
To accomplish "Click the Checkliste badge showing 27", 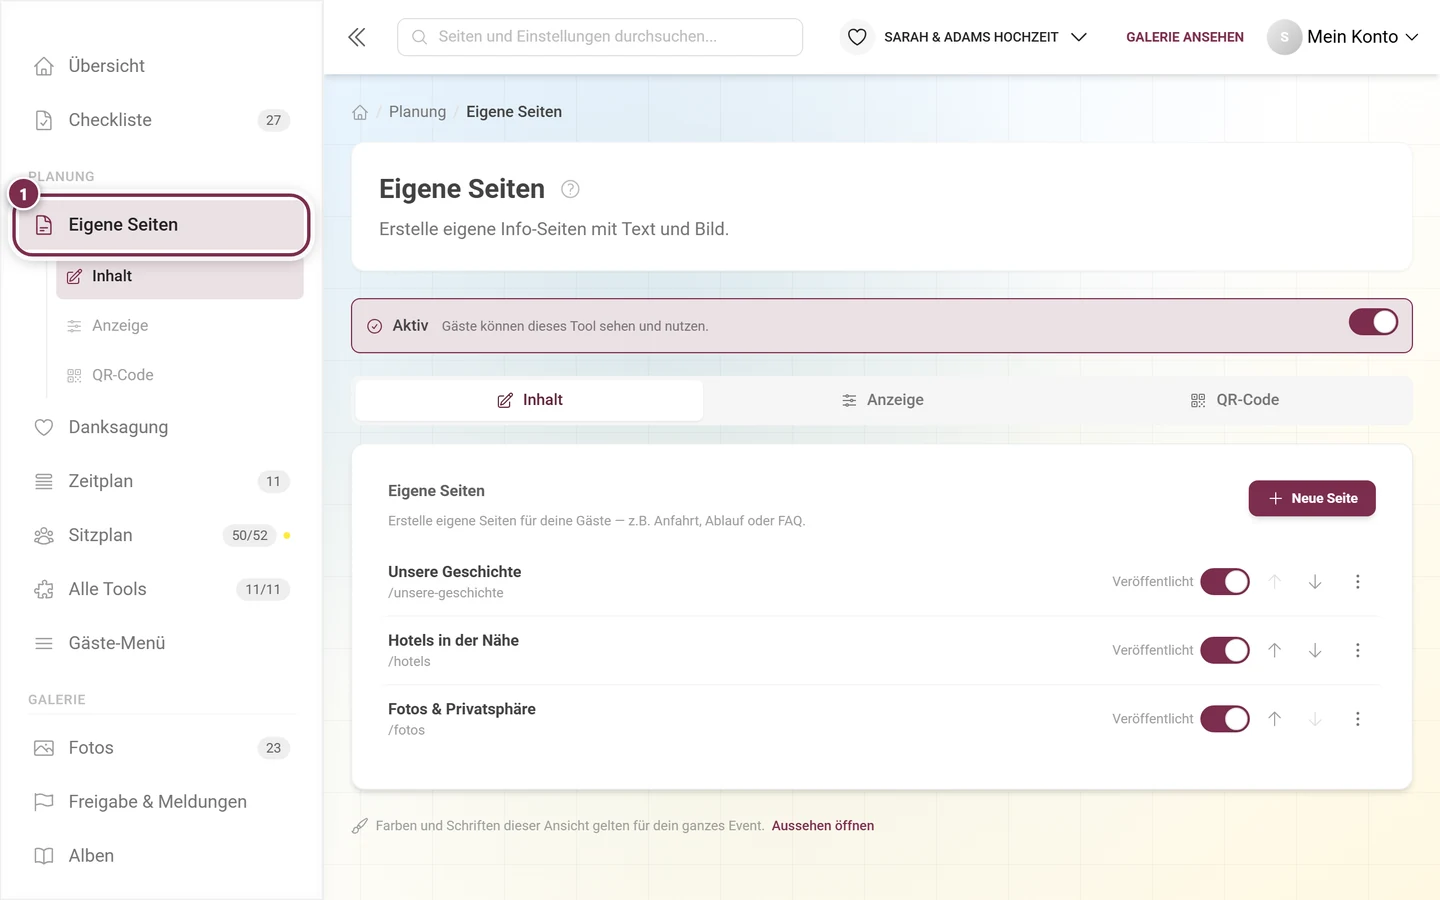I will tap(273, 120).
